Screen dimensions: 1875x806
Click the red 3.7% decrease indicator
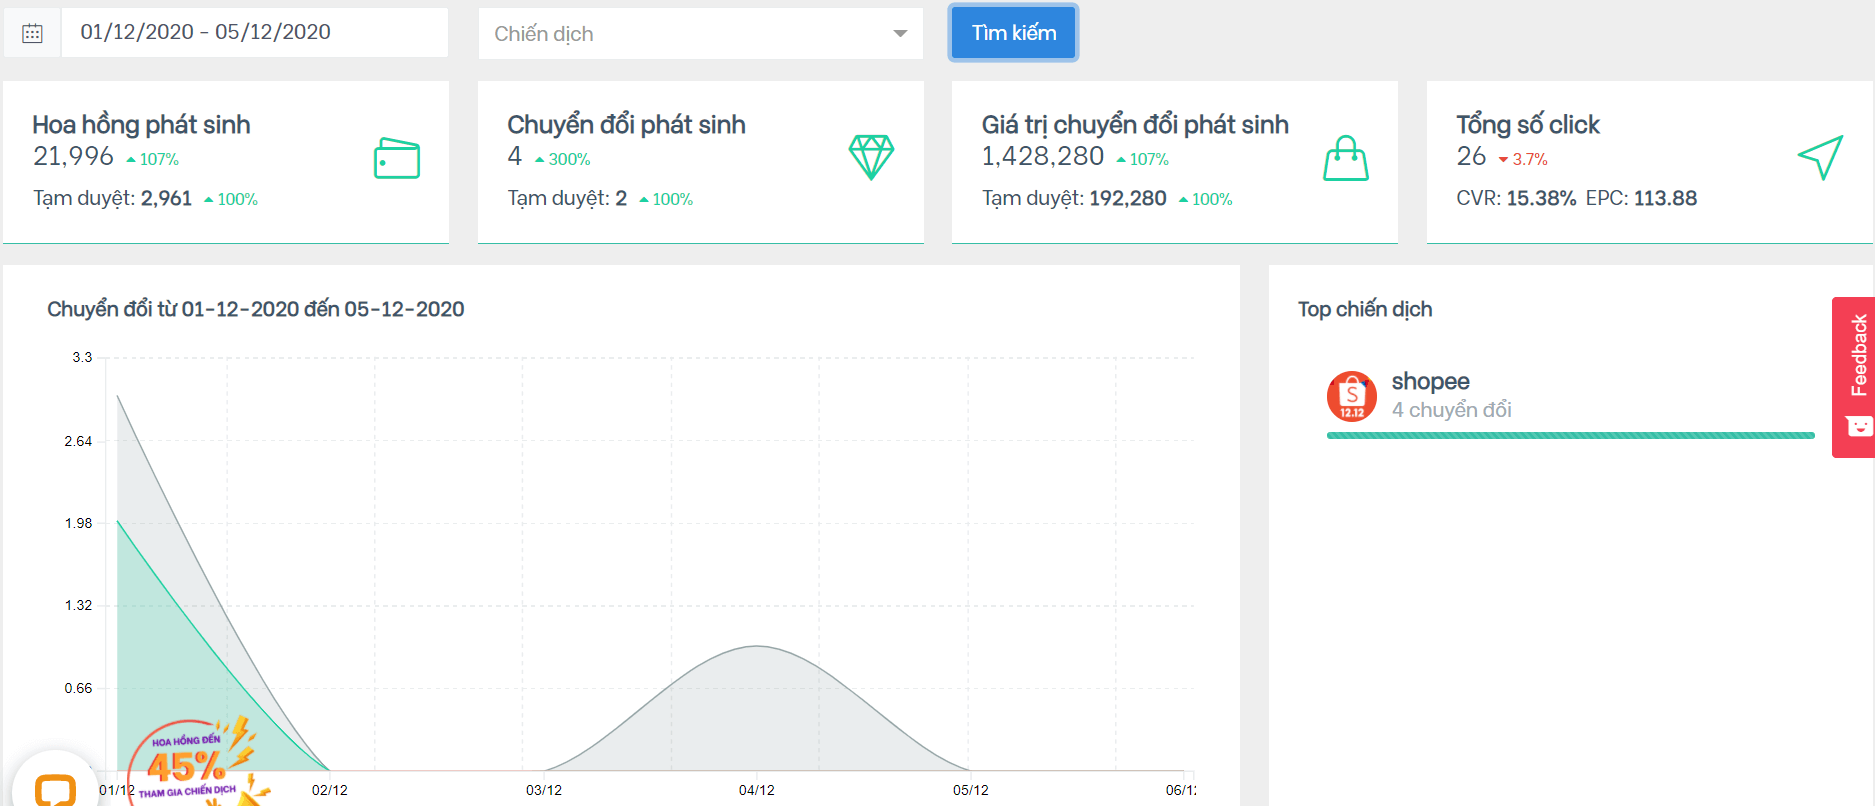point(1523,159)
